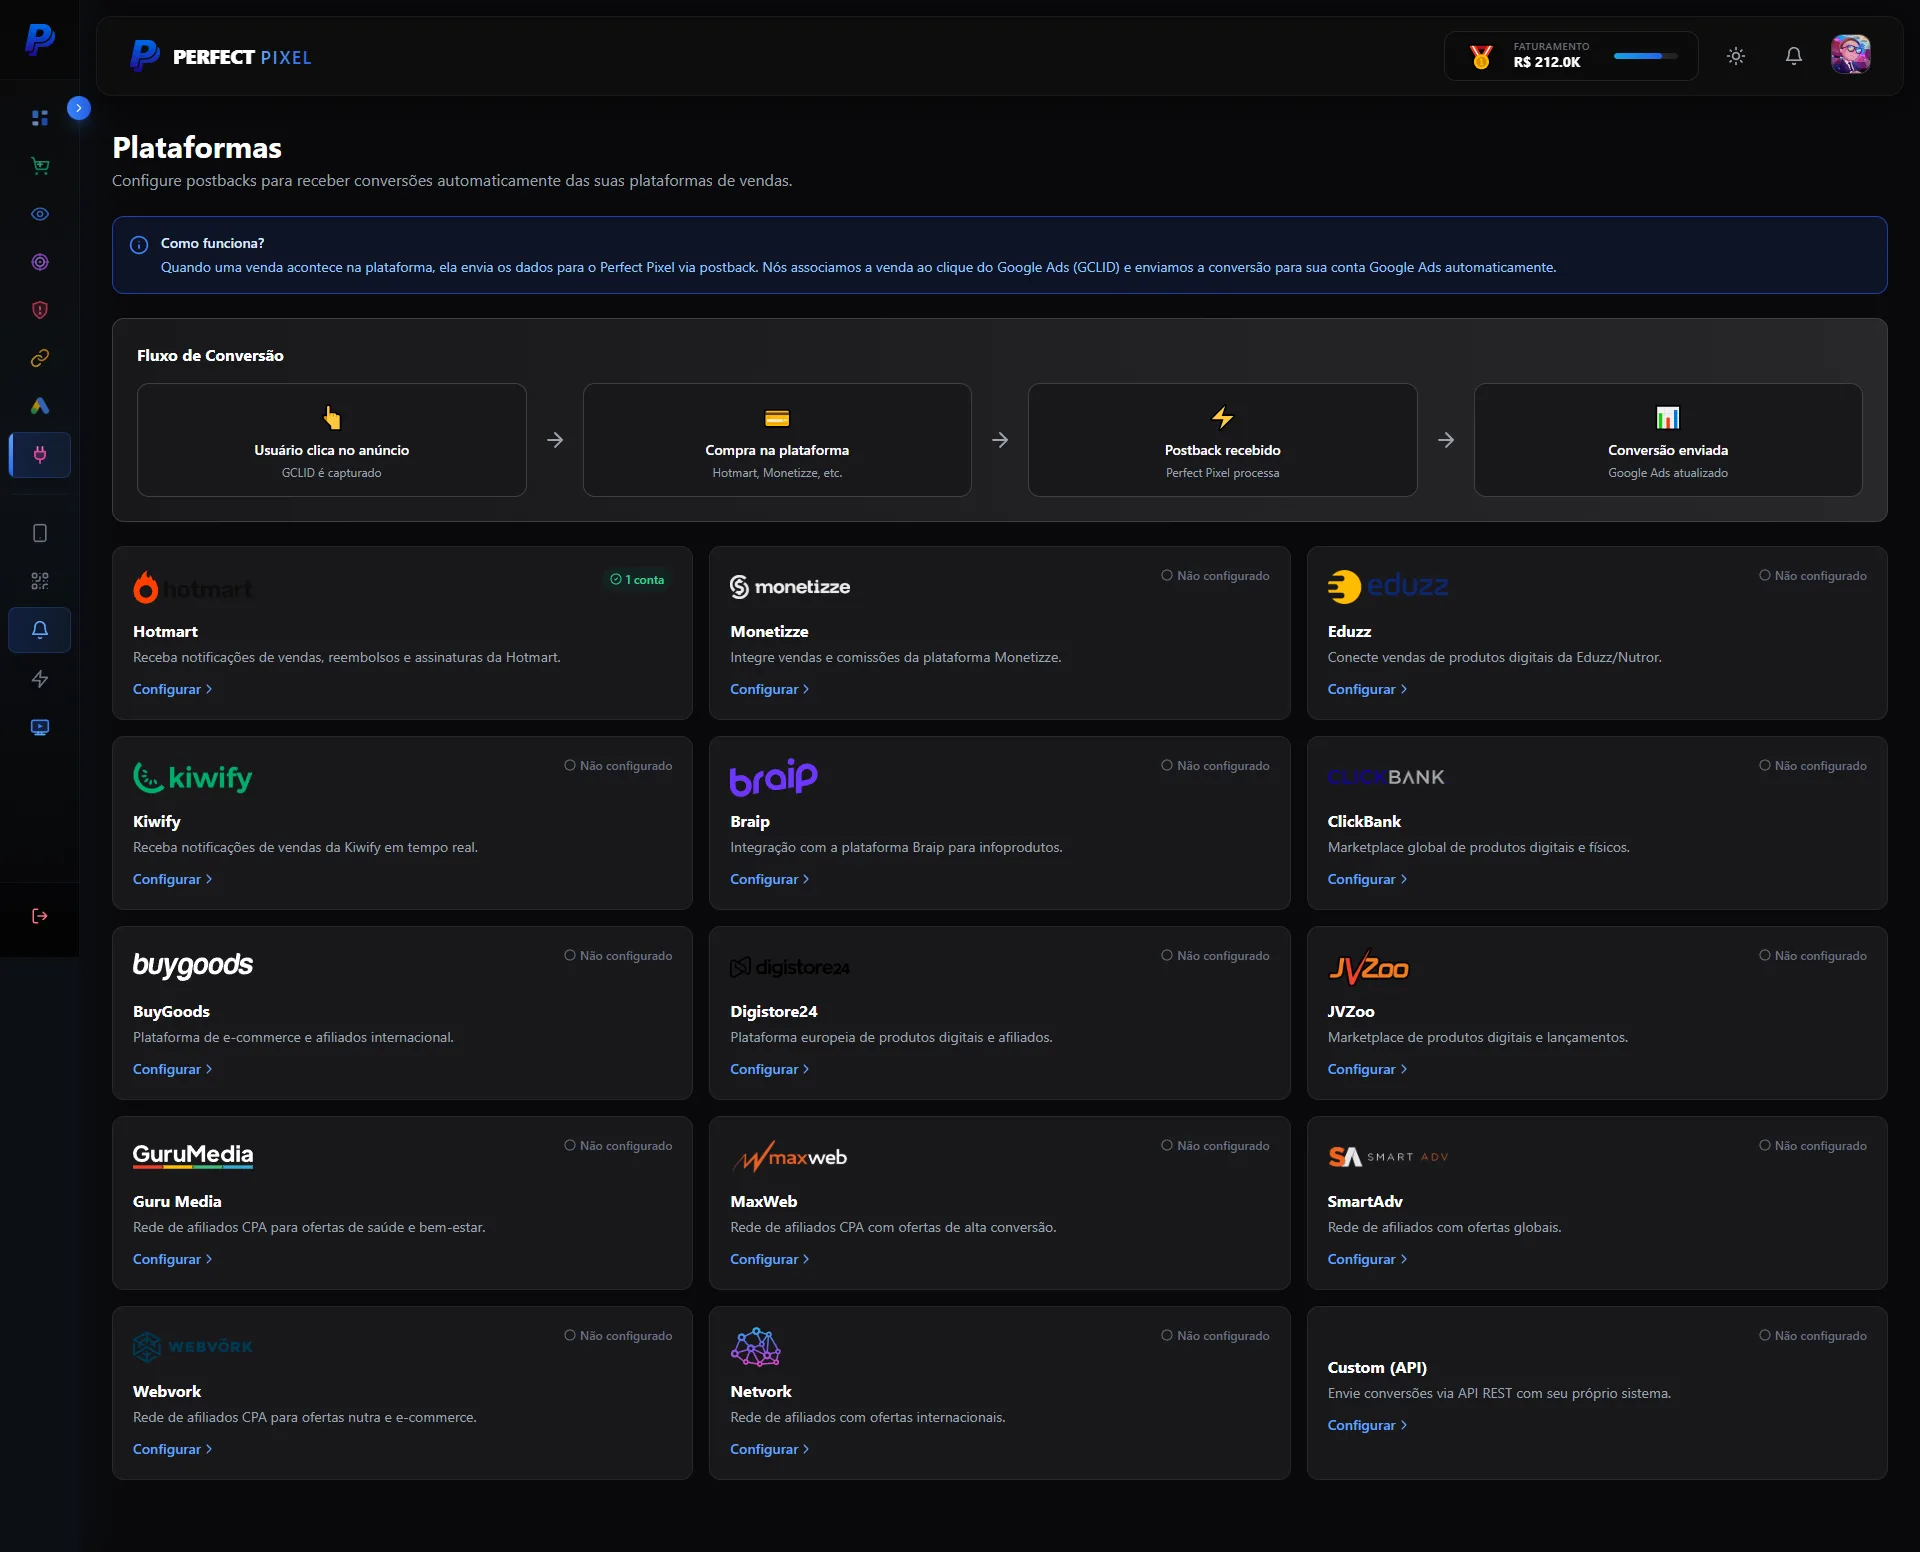Click the Faturamento progress bar
Screen dimensions: 1920x1552
(1645, 56)
